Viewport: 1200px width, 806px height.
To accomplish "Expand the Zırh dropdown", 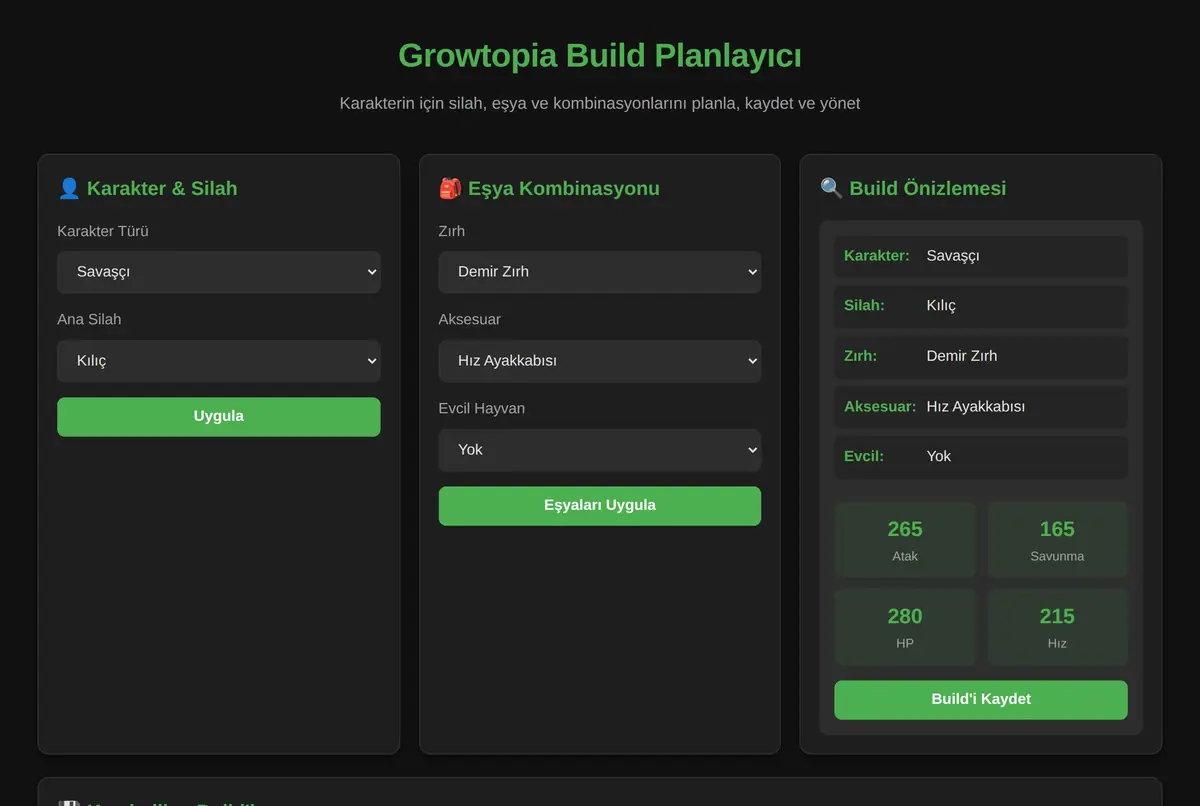I will 600,272.
